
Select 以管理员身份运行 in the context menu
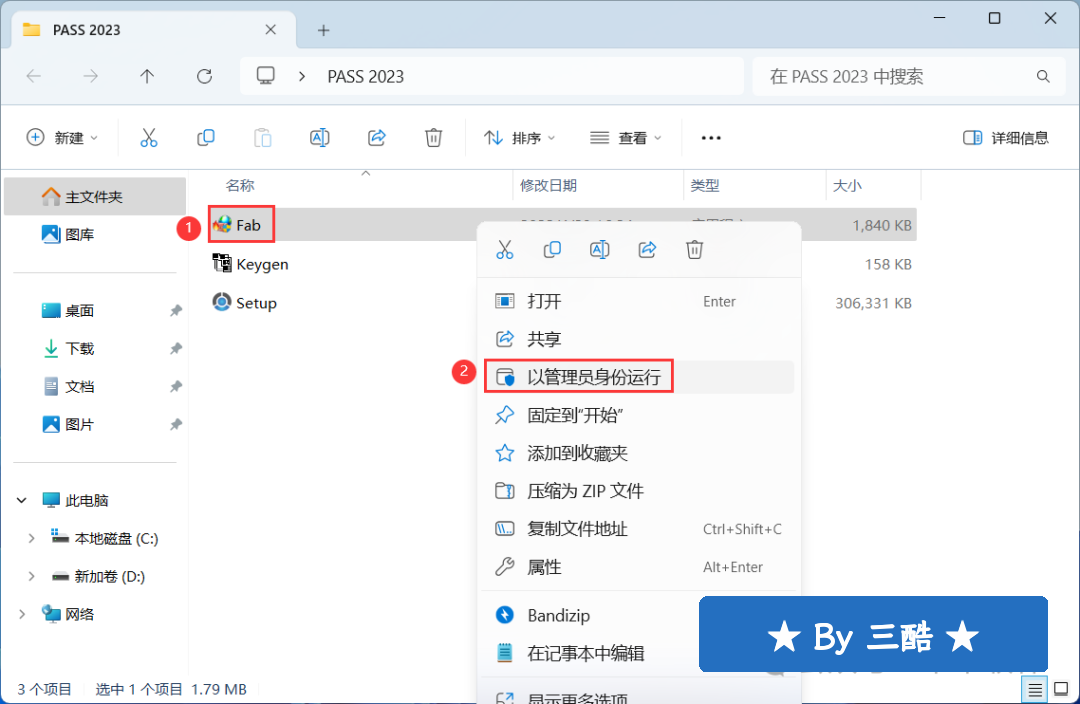tap(639, 377)
